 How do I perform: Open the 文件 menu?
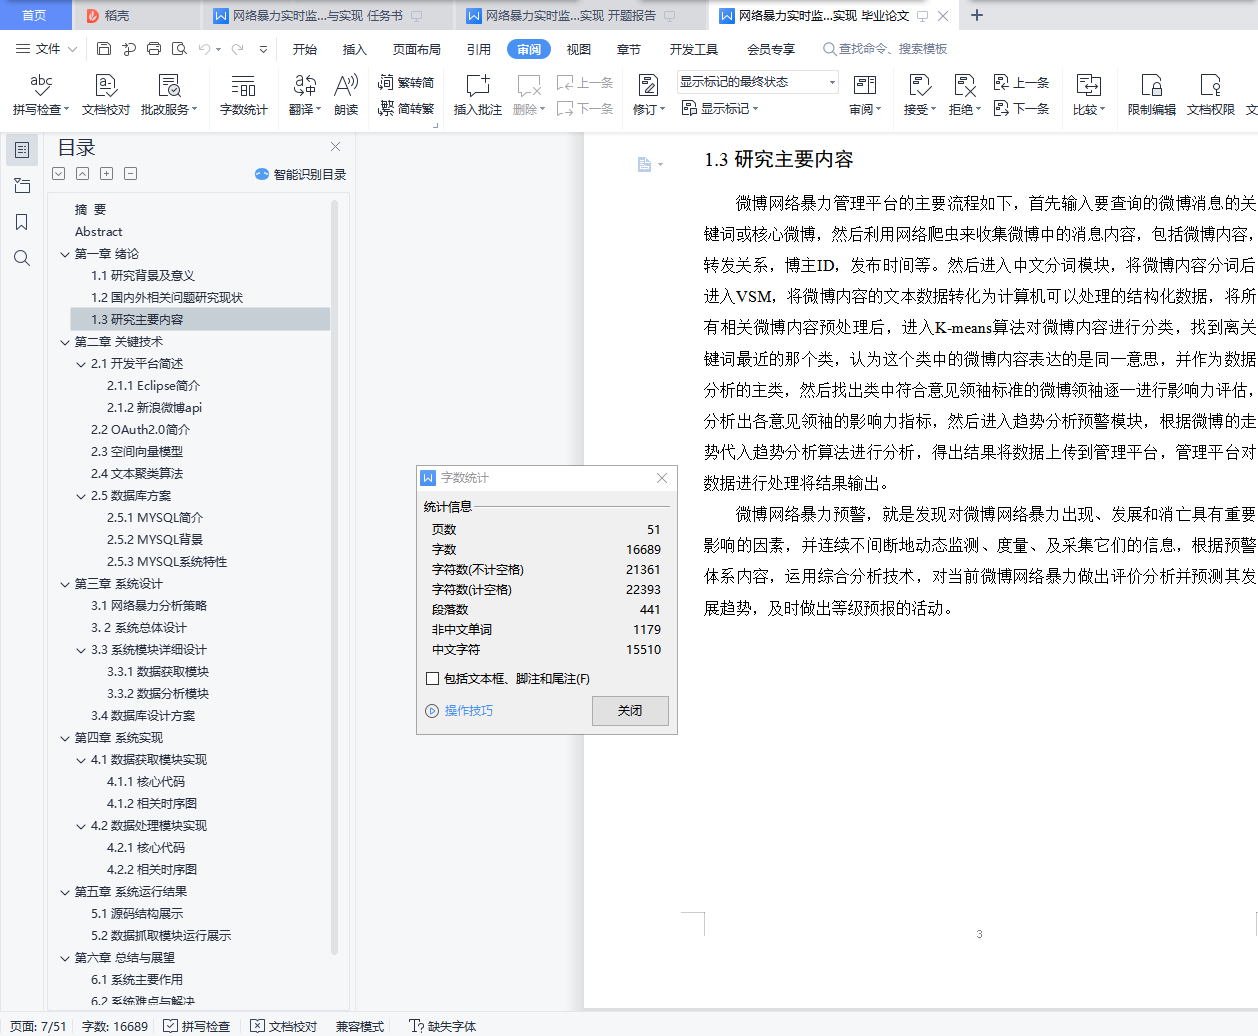(47, 48)
